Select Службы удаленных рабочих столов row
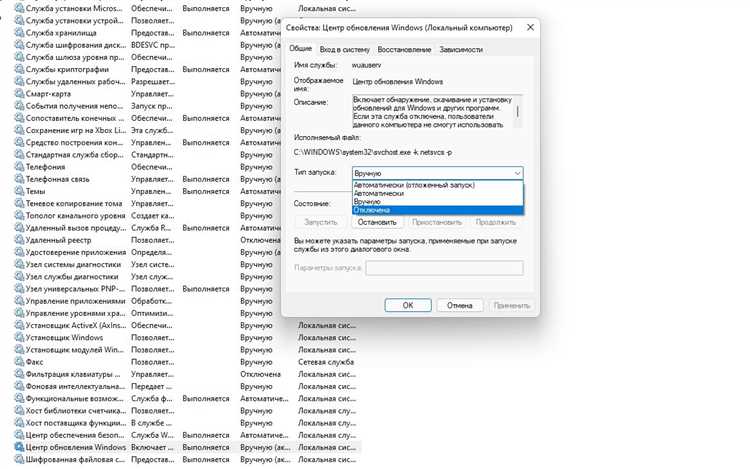The width and height of the screenshot is (750, 469). 148,82
